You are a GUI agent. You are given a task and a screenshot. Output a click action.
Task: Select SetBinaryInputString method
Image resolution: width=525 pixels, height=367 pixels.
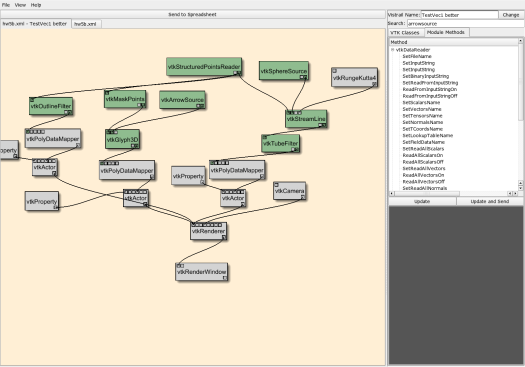tap(426, 76)
